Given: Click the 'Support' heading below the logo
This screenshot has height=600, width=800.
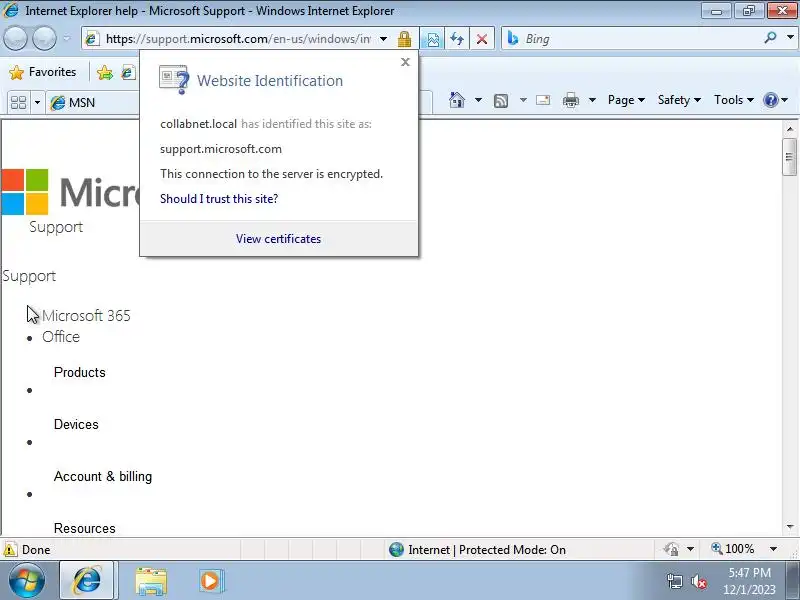Looking at the screenshot, I should (x=56, y=227).
